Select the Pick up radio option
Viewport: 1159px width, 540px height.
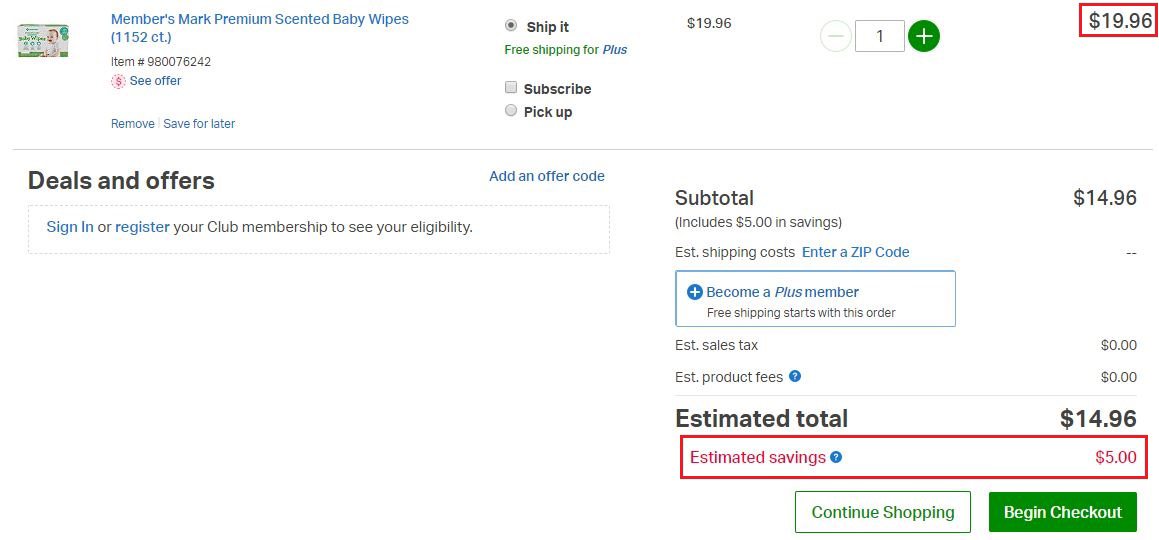511,111
